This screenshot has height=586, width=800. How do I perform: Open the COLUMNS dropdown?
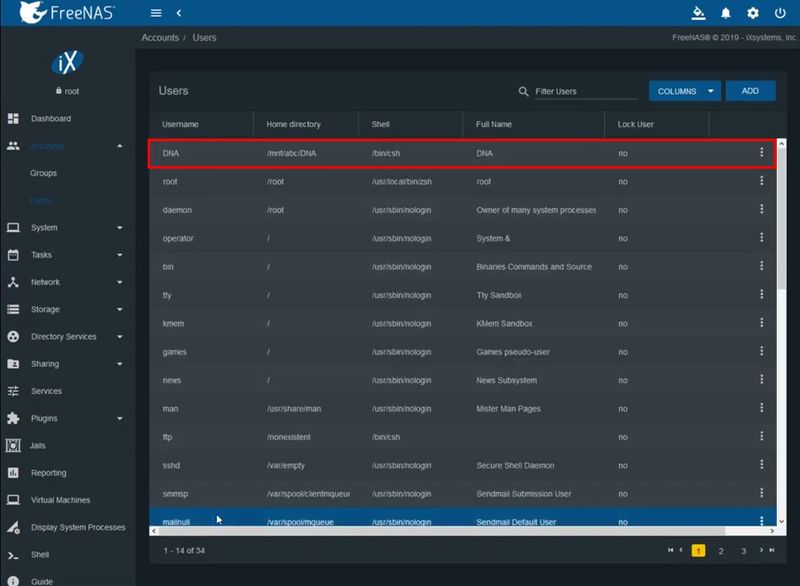pyautogui.click(x=683, y=90)
